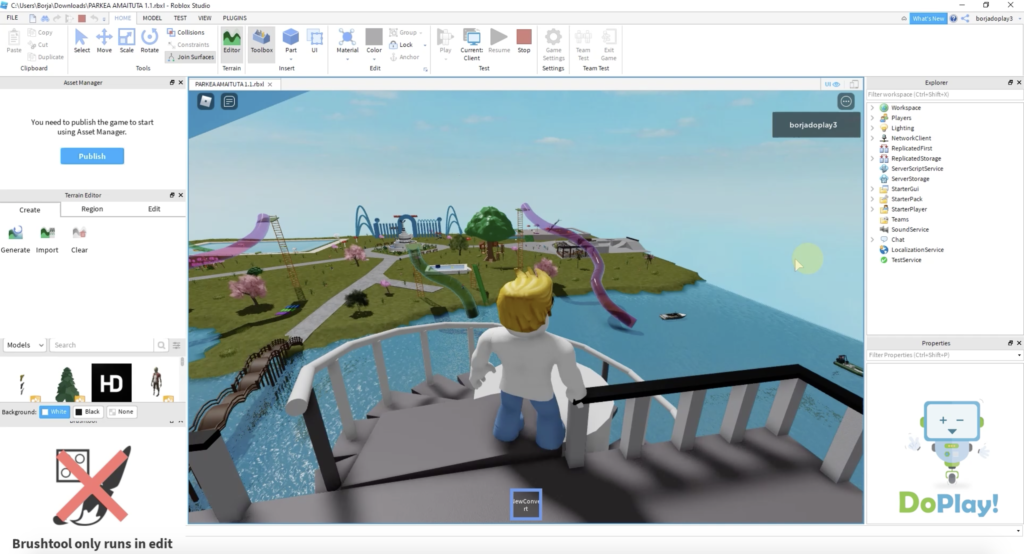Click the Resume test button
Viewport: 1024px width, 554px height.
click(499, 41)
